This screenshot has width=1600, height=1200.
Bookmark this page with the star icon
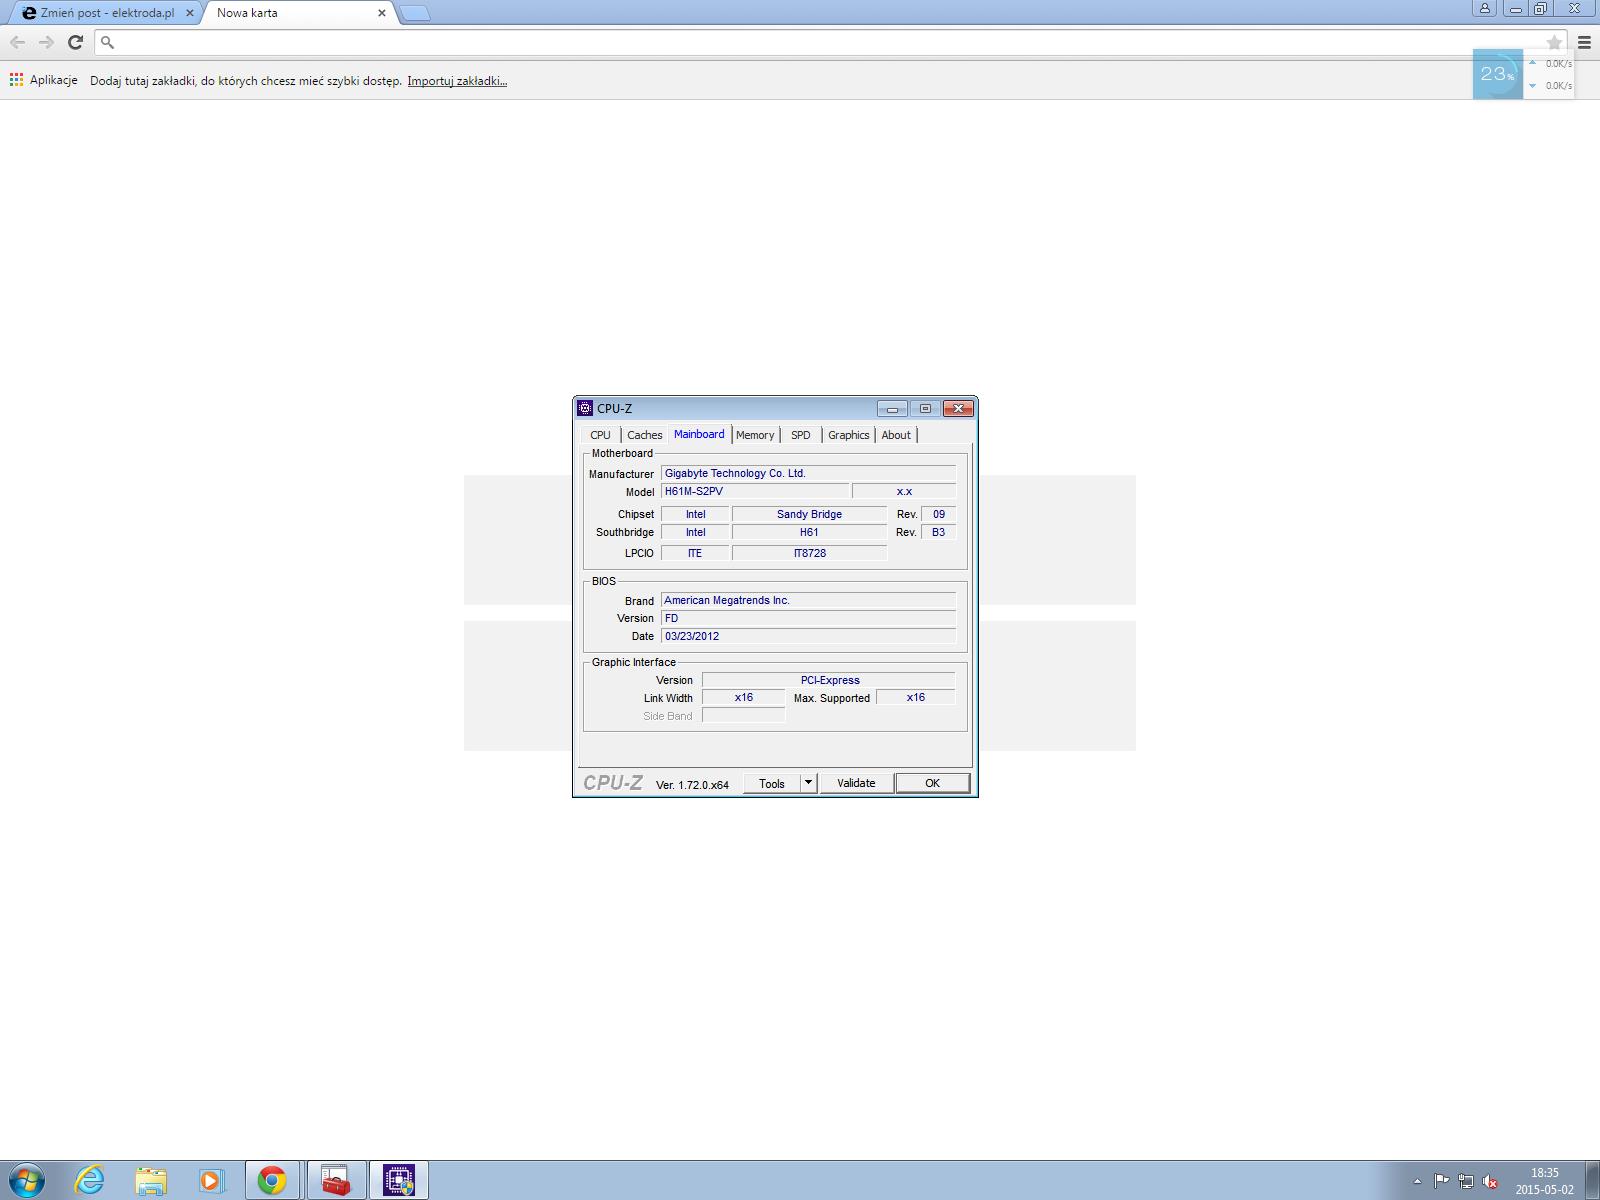pos(1554,42)
